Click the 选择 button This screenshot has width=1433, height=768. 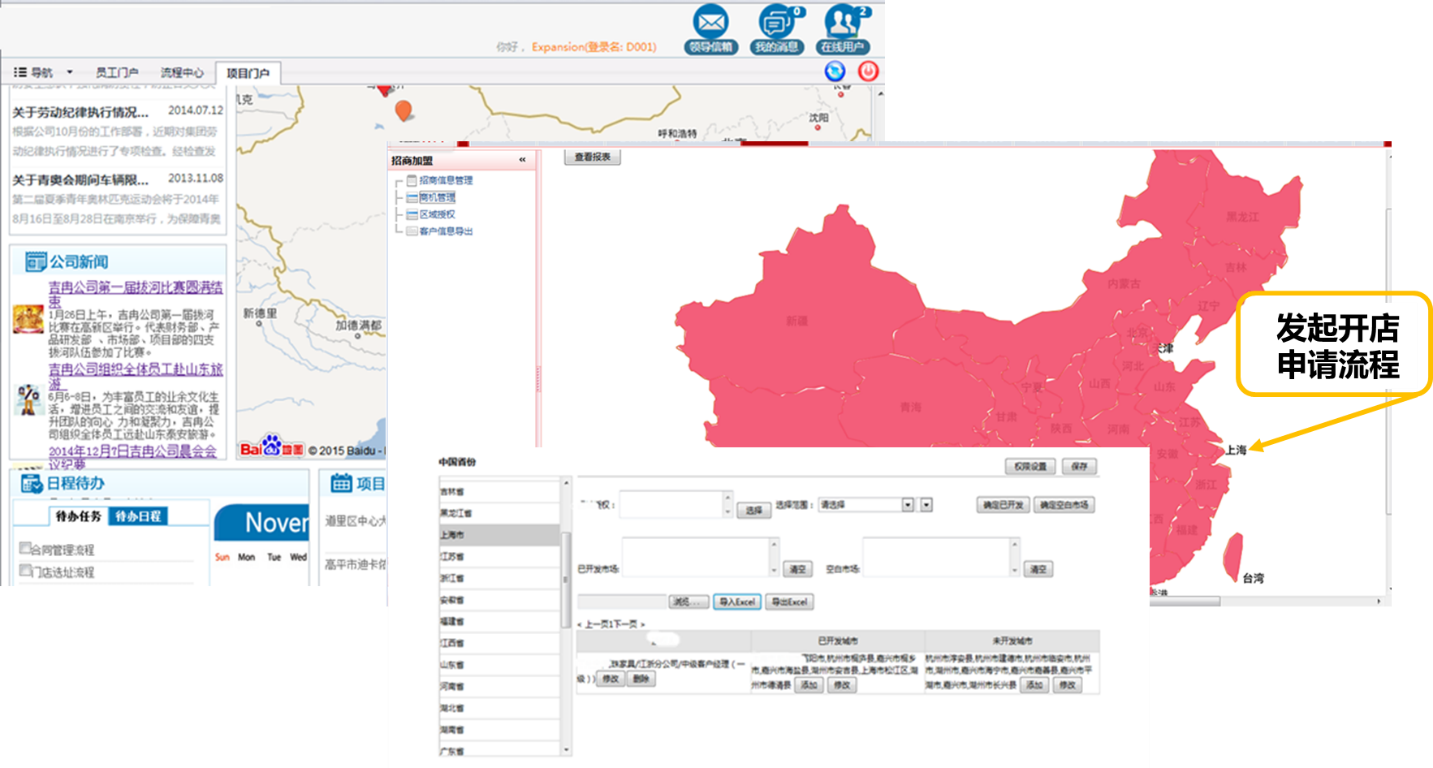pyautogui.click(x=754, y=510)
